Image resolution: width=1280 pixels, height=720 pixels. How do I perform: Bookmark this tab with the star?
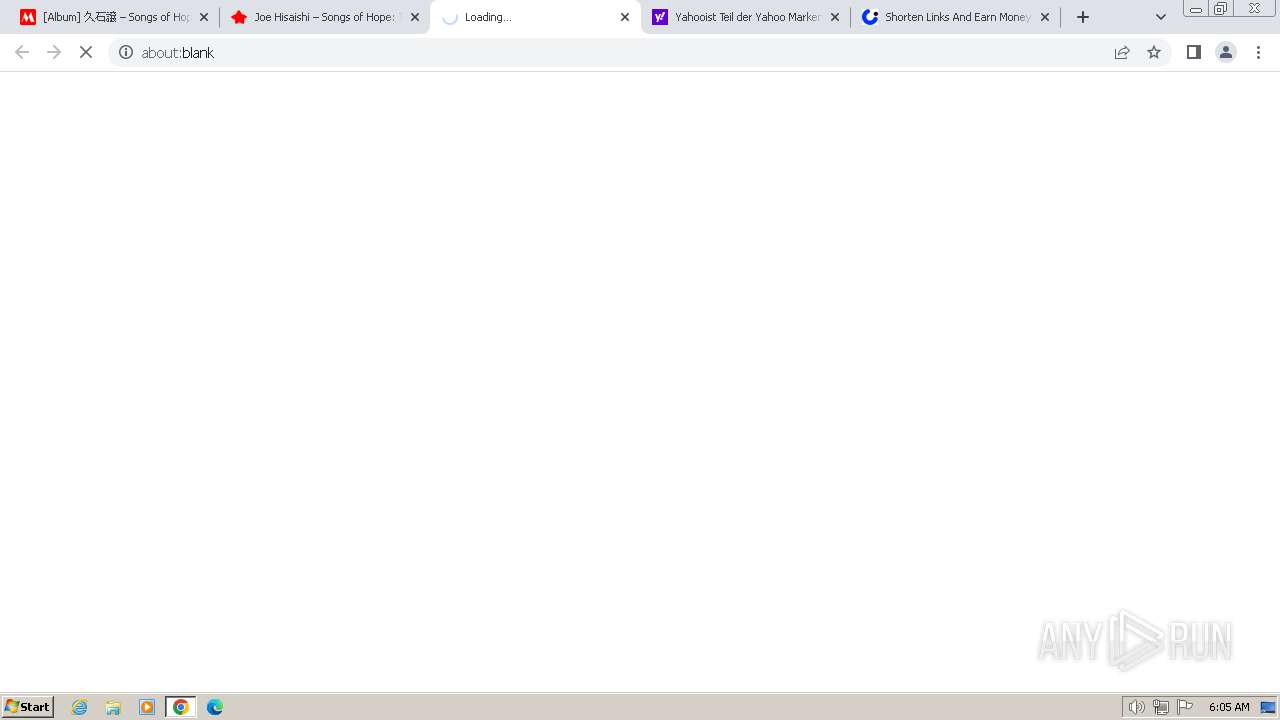click(x=1154, y=52)
